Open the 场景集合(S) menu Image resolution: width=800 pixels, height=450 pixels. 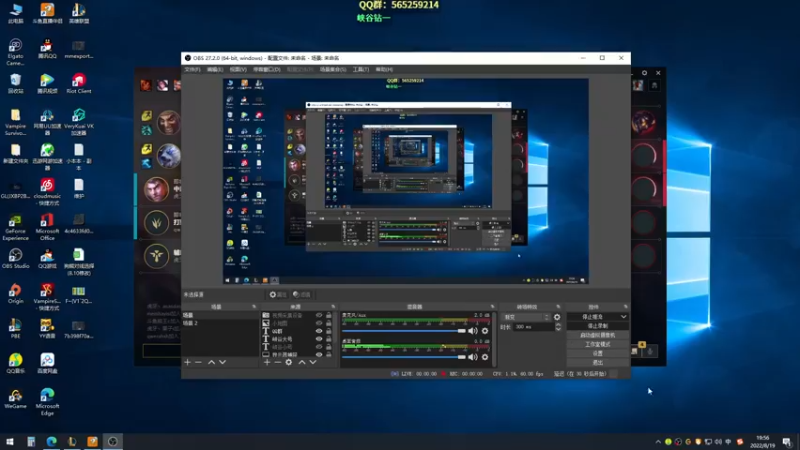pyautogui.click(x=333, y=69)
